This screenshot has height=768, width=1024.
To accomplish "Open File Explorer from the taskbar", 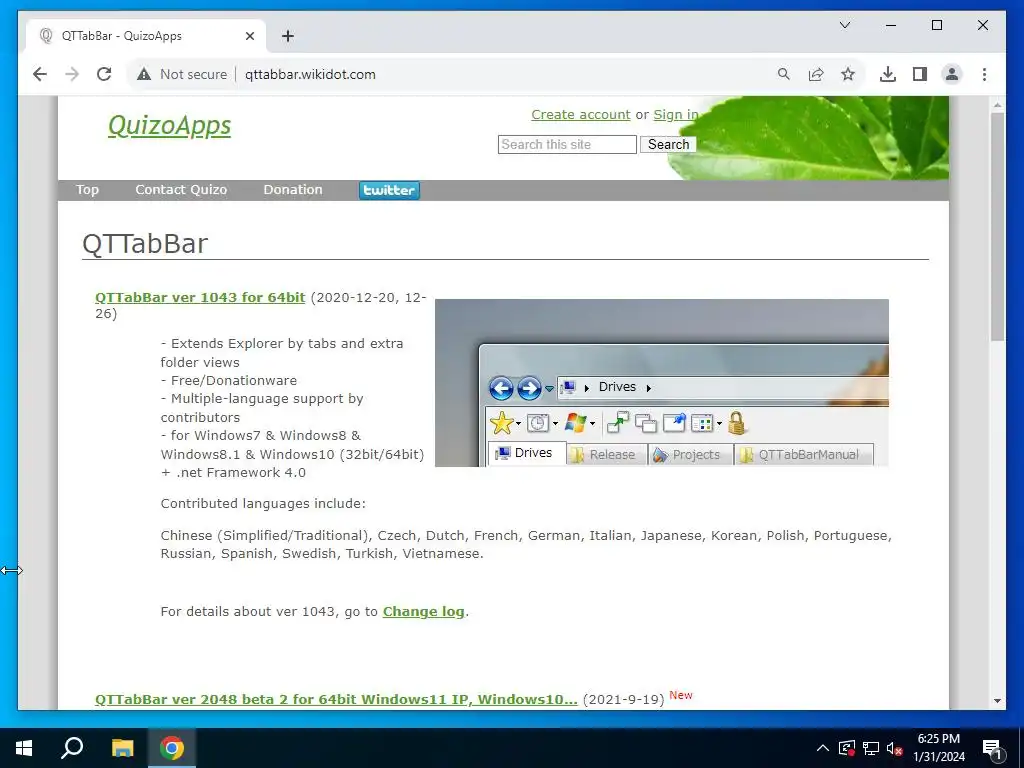I will (122, 748).
